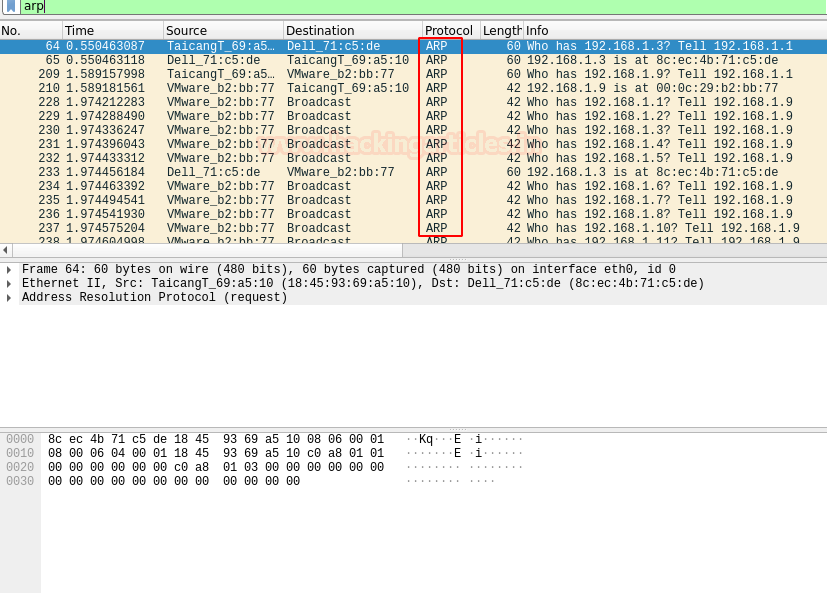The image size is (827, 593).
Task: Click time value 0.550463118
Action: coord(105,60)
